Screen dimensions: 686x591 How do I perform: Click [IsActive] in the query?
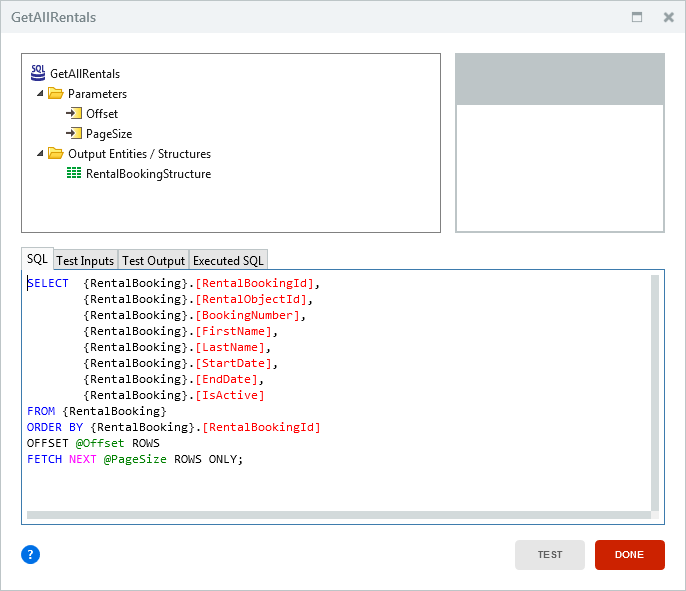230,395
